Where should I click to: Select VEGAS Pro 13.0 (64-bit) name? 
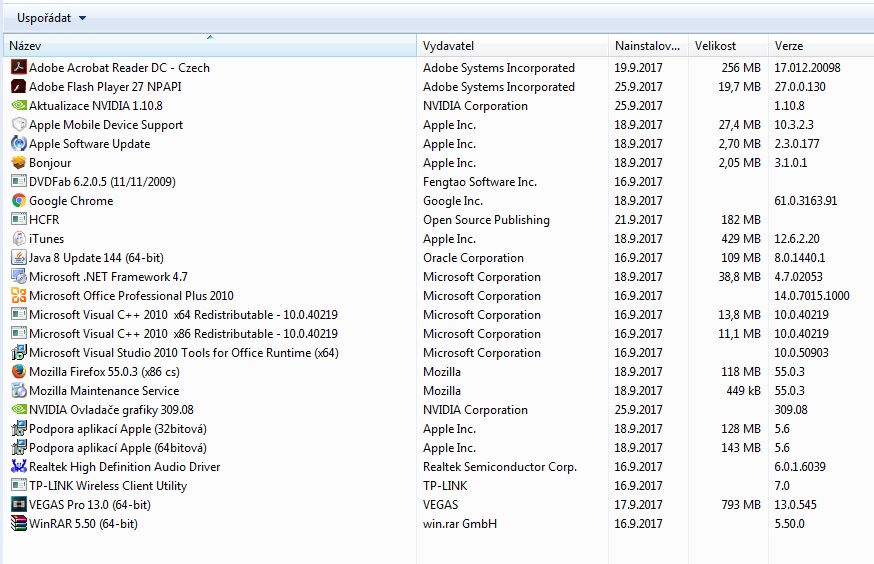click(90, 504)
